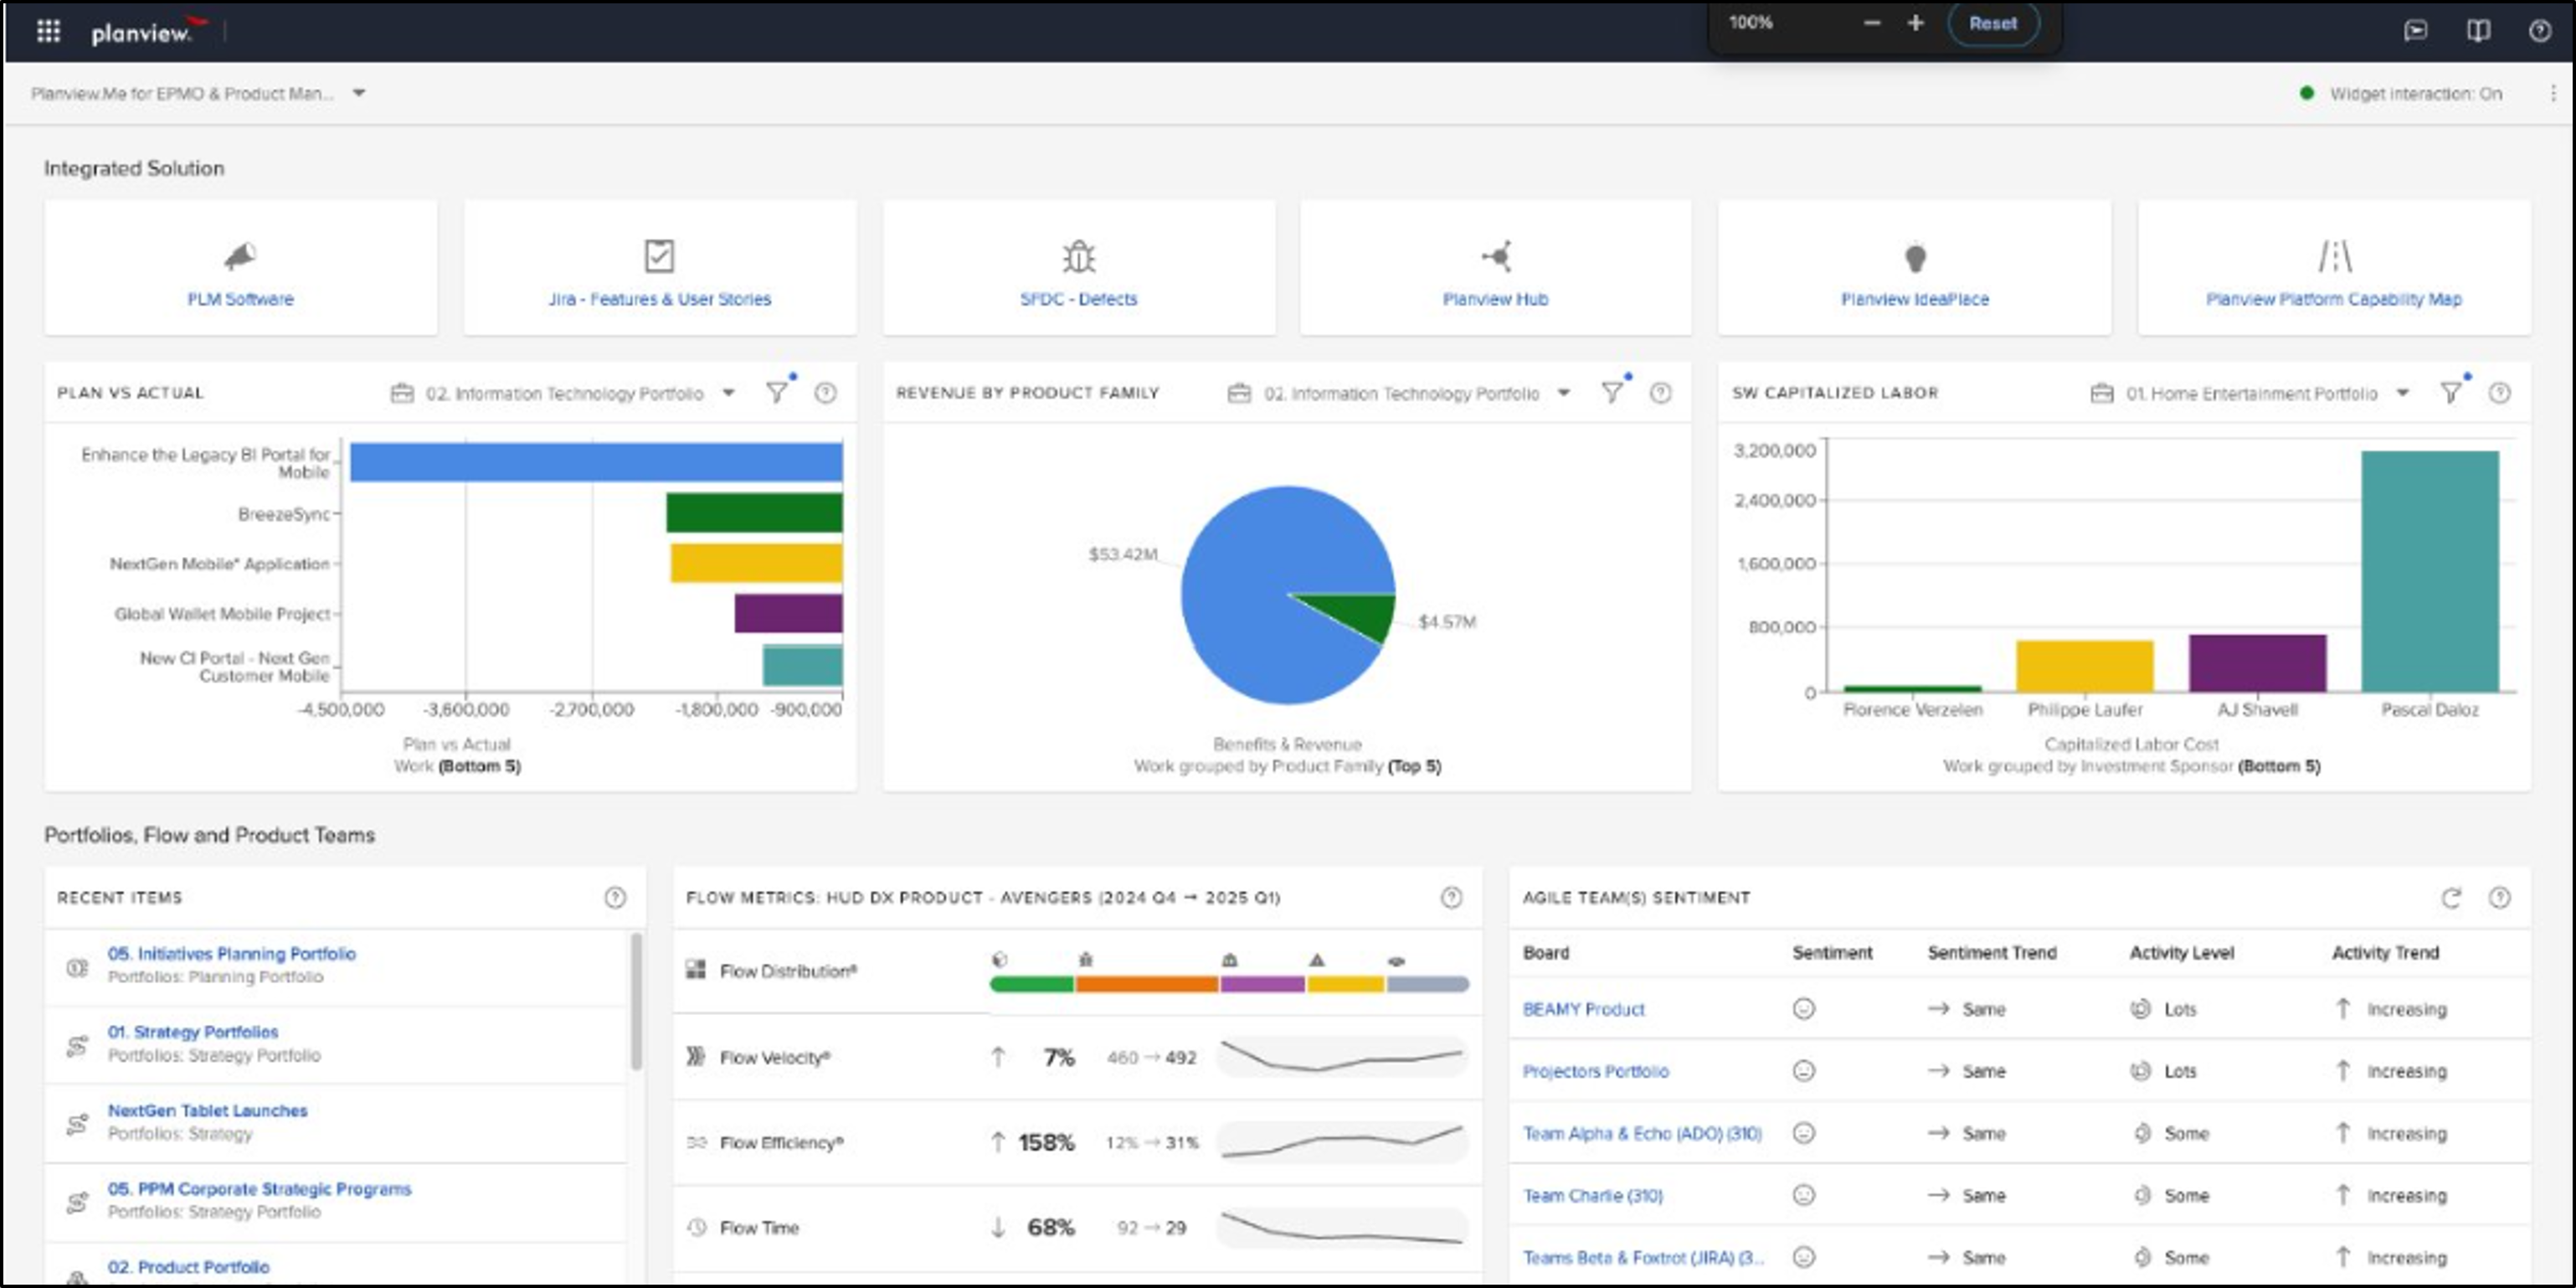Open the PLM Software tile
This screenshot has width=2576, height=1288.
240,268
